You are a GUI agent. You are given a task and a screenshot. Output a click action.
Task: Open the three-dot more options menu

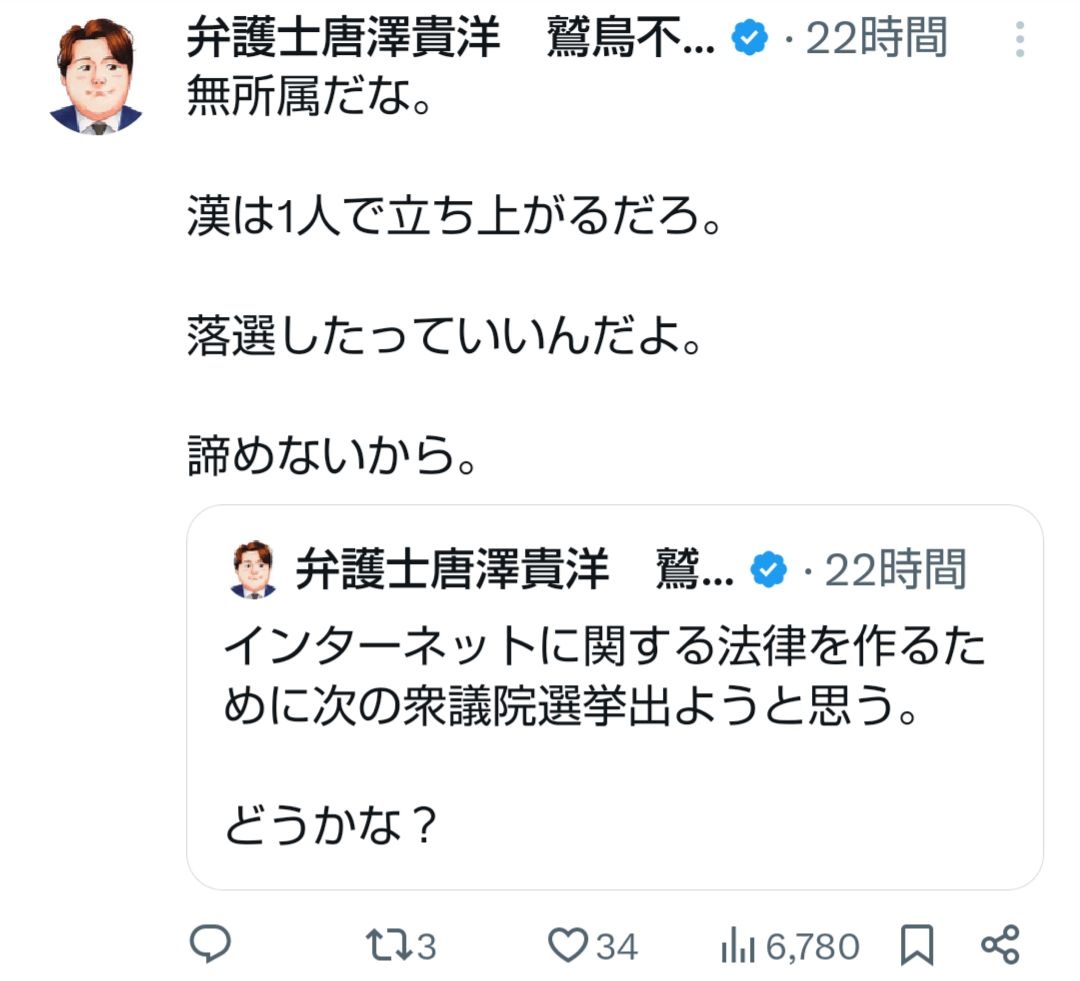pos(1019,39)
